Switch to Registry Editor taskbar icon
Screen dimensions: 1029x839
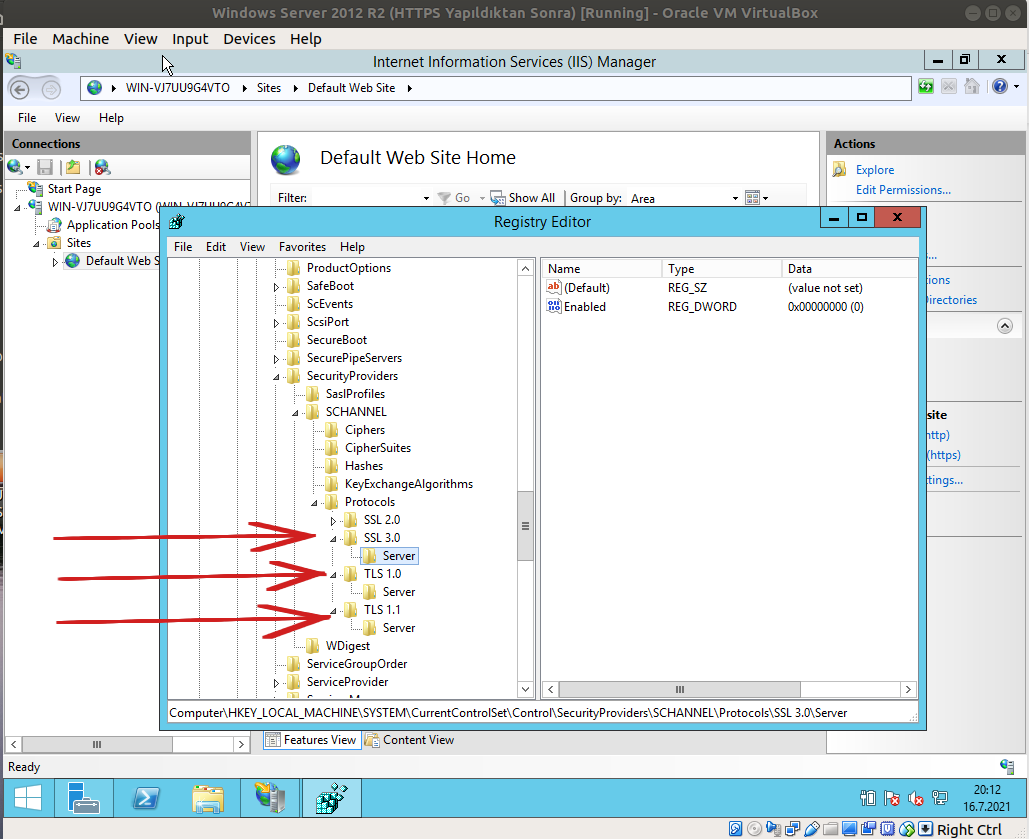(x=332, y=798)
